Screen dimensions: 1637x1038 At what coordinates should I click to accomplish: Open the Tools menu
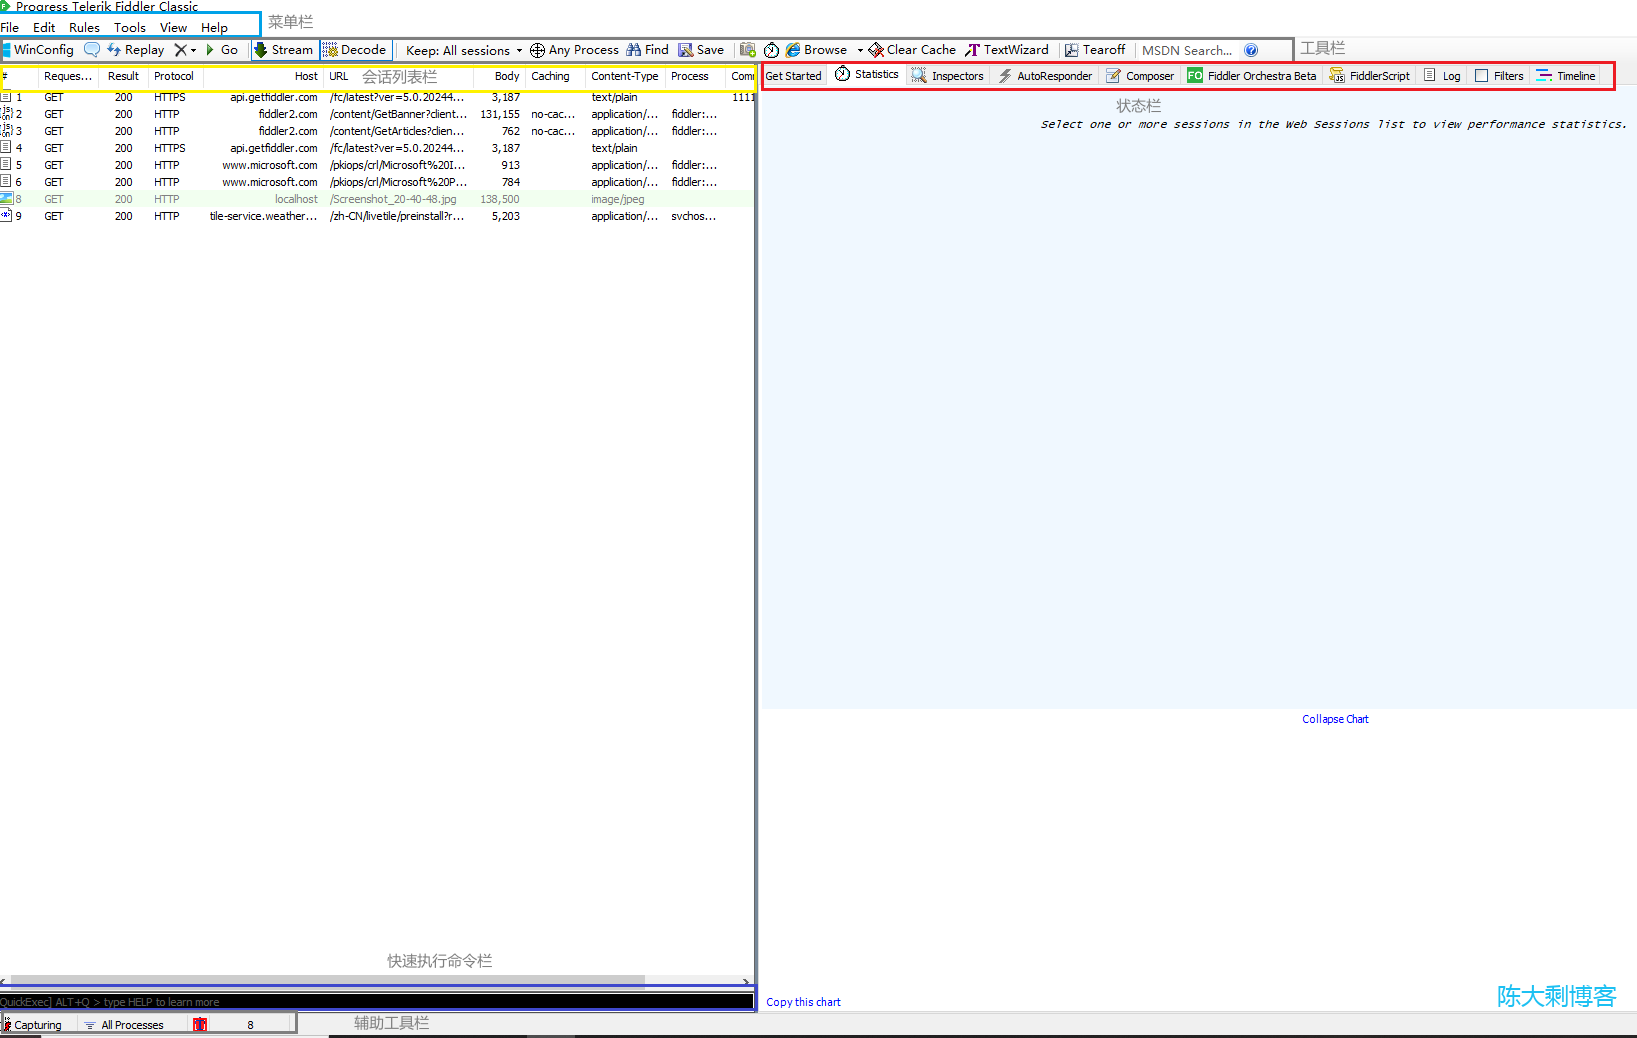pos(130,28)
